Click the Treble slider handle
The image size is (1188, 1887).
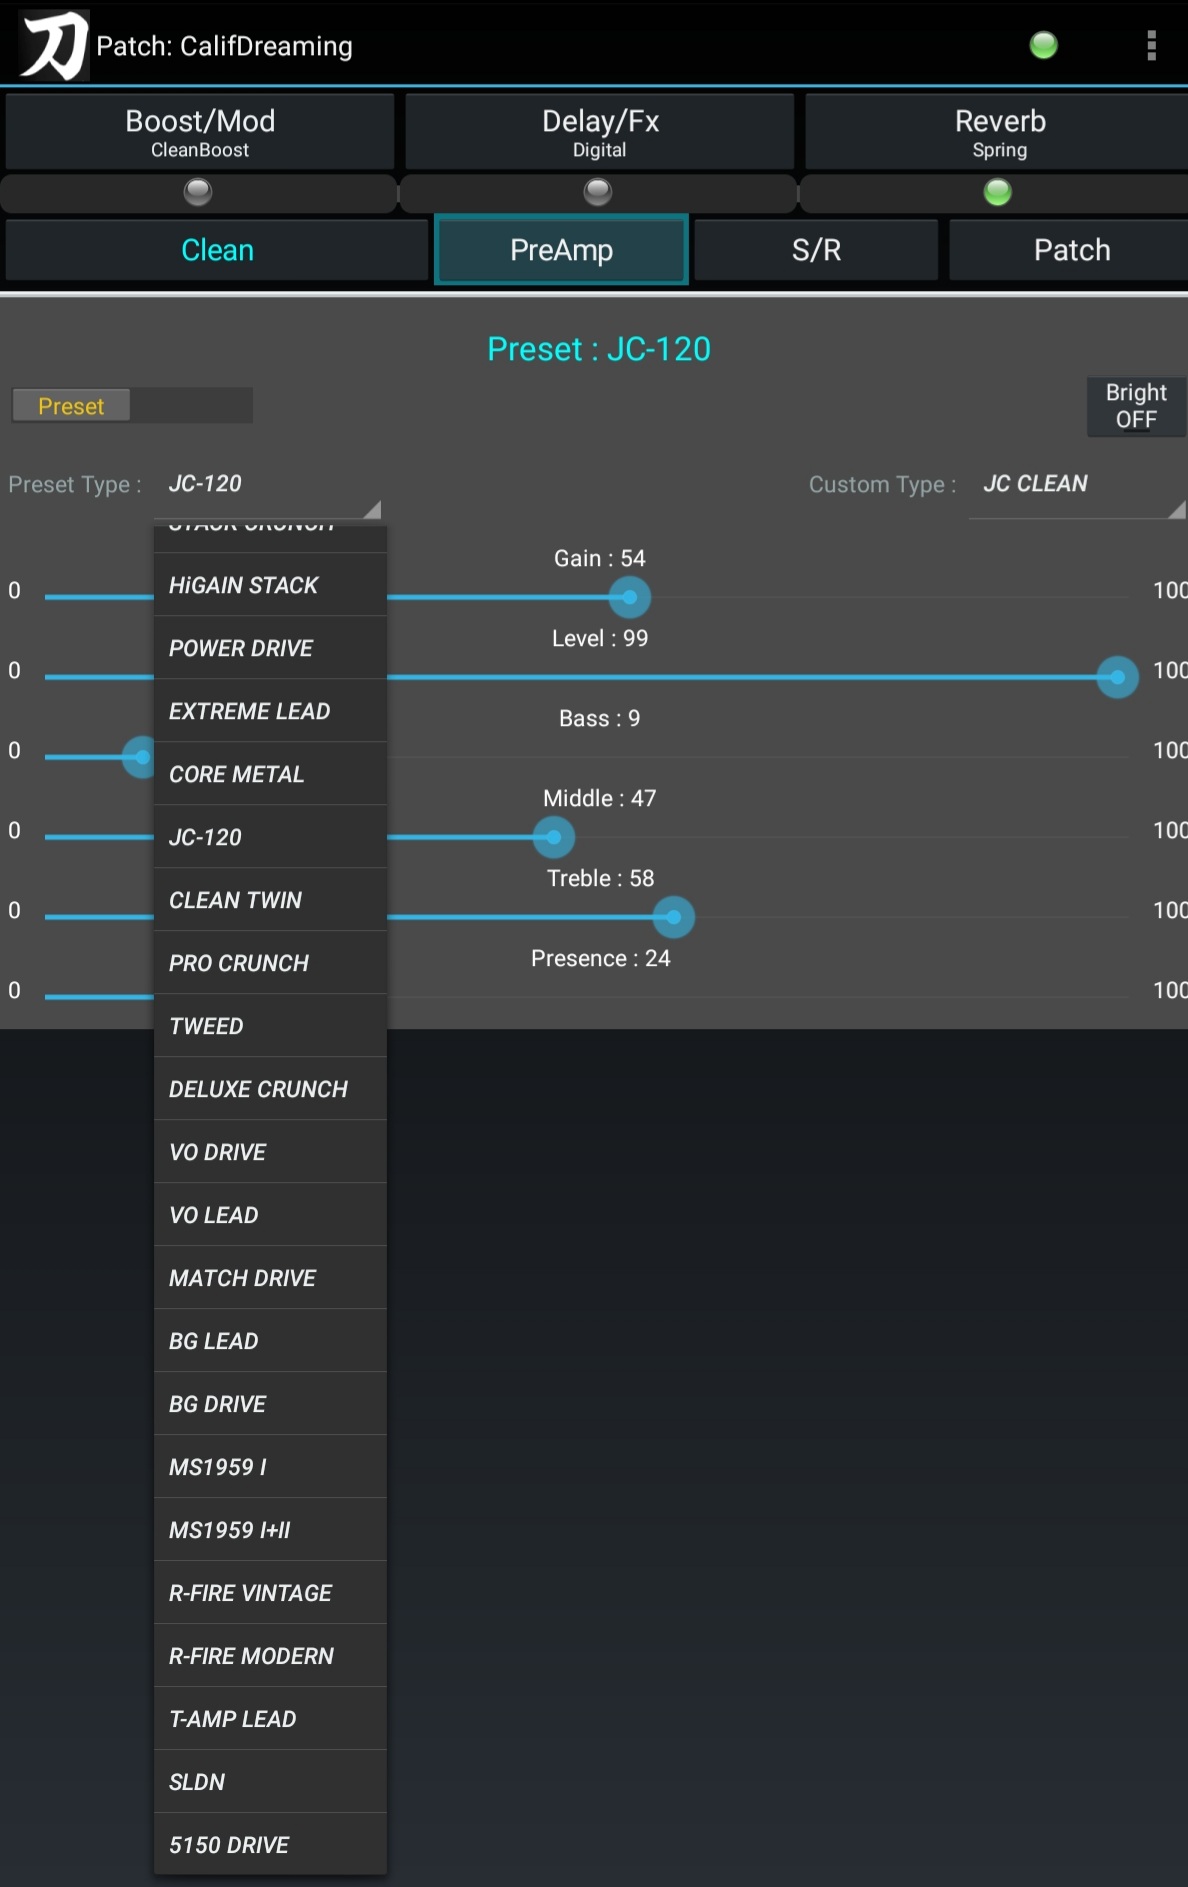click(x=674, y=917)
